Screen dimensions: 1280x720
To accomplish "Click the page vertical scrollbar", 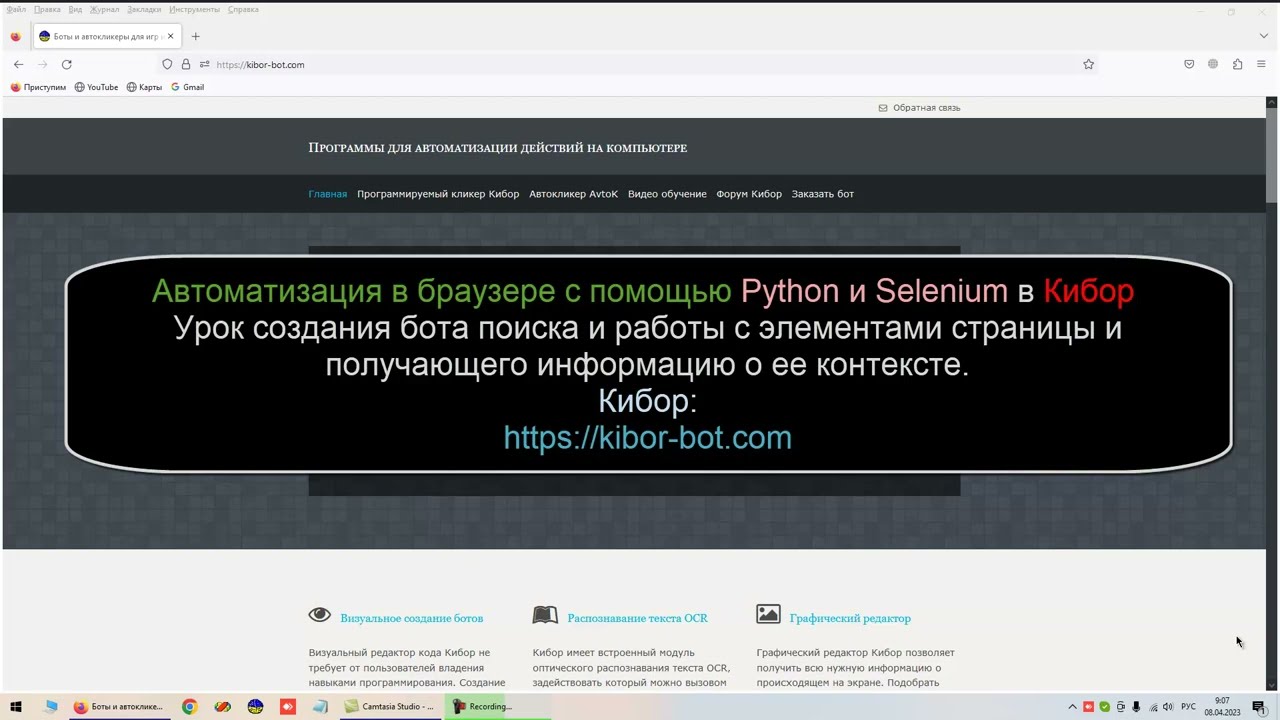I will point(1272,393).
